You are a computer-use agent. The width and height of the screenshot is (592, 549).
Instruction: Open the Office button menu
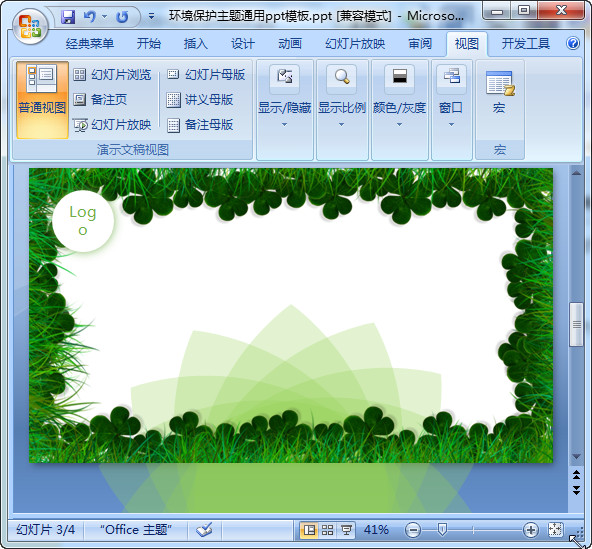30,26
